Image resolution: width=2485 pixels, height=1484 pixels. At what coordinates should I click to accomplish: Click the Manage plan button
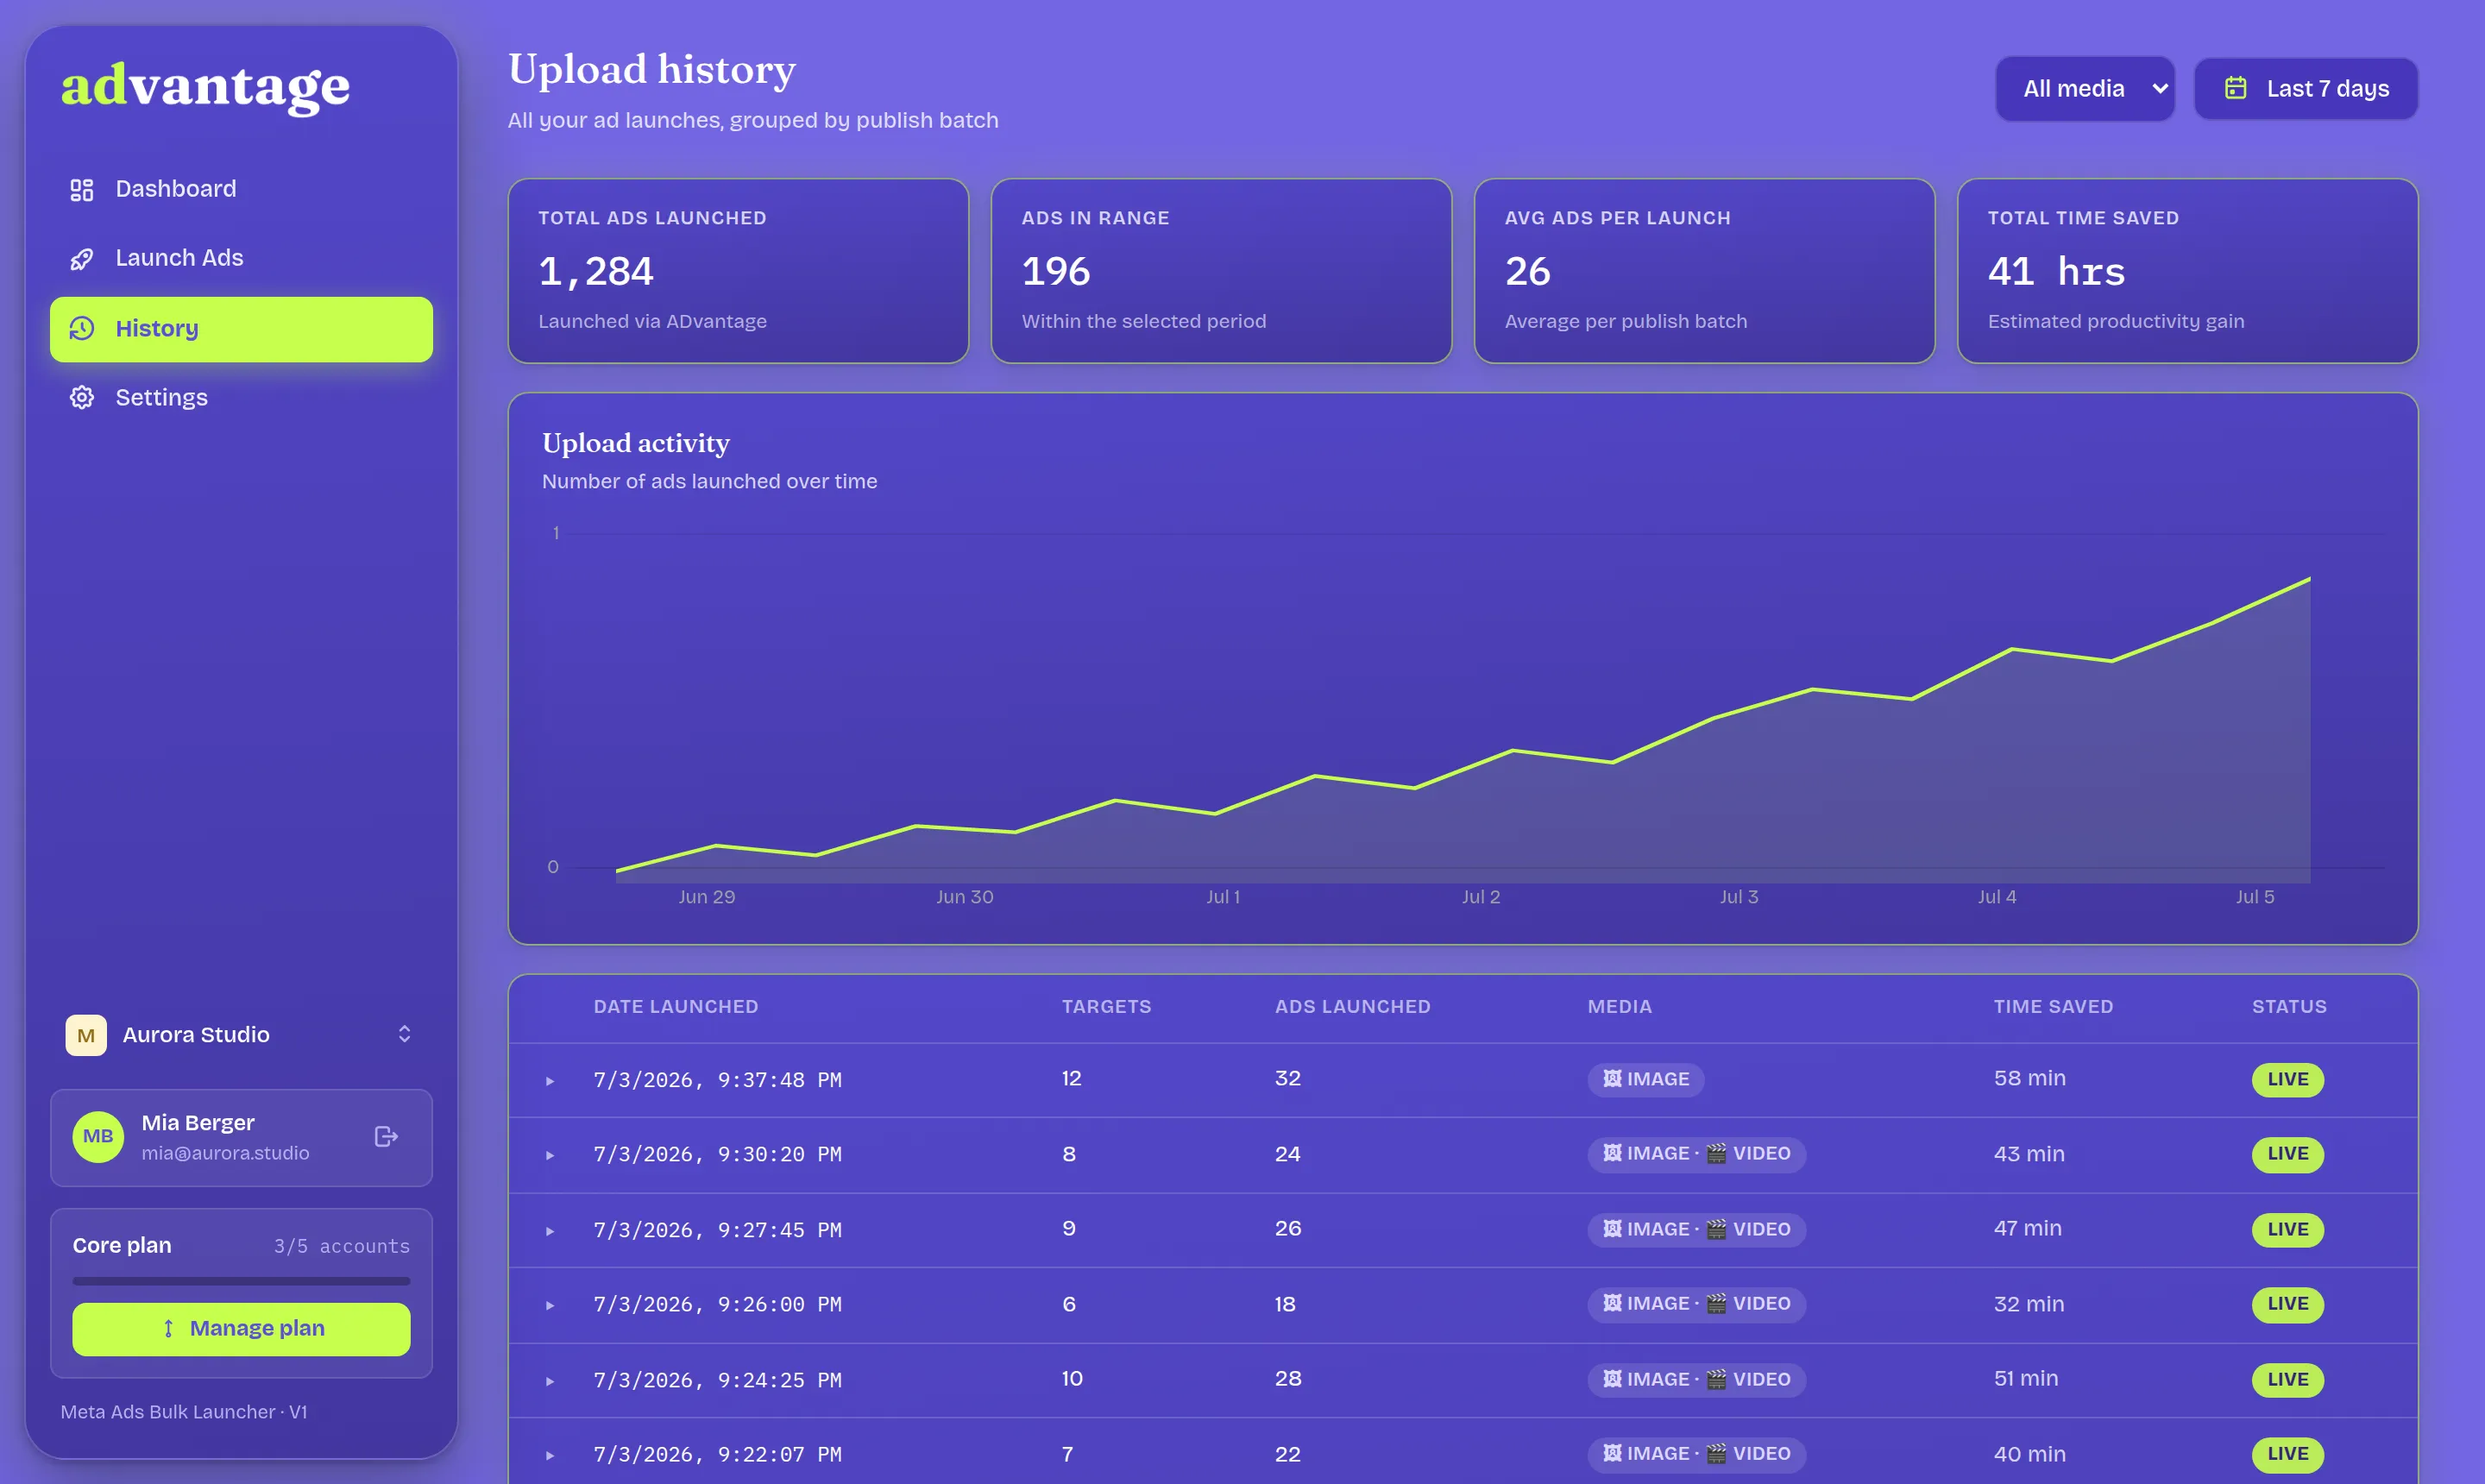pos(241,1329)
